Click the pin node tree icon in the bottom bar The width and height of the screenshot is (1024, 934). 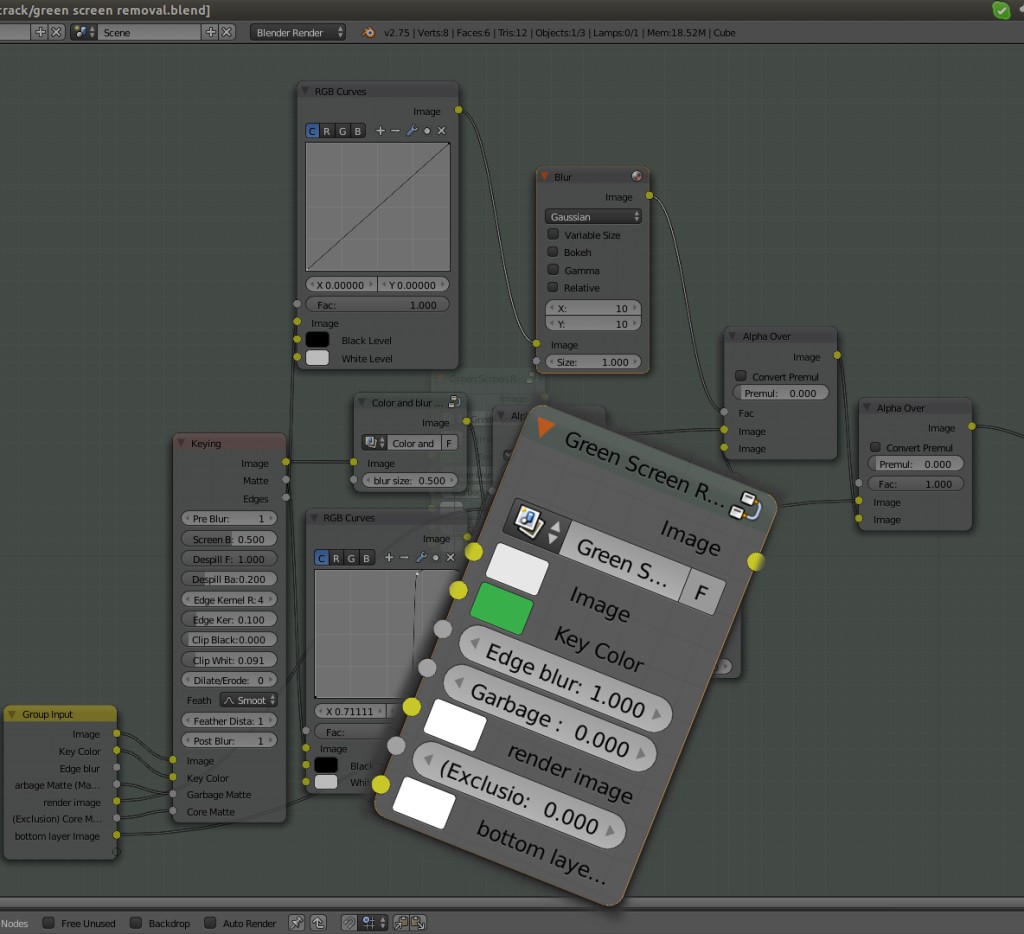(x=297, y=923)
